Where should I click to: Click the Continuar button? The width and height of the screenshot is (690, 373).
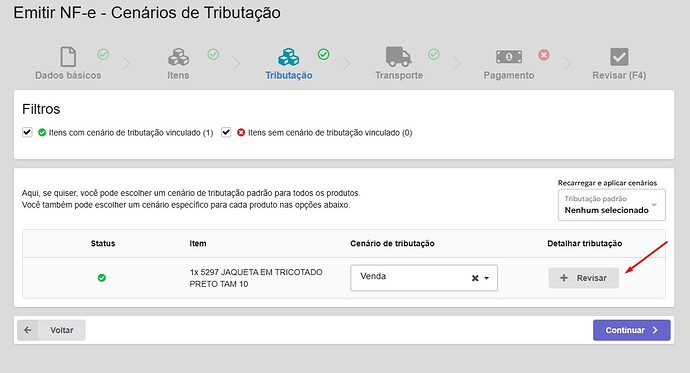pyautogui.click(x=631, y=330)
